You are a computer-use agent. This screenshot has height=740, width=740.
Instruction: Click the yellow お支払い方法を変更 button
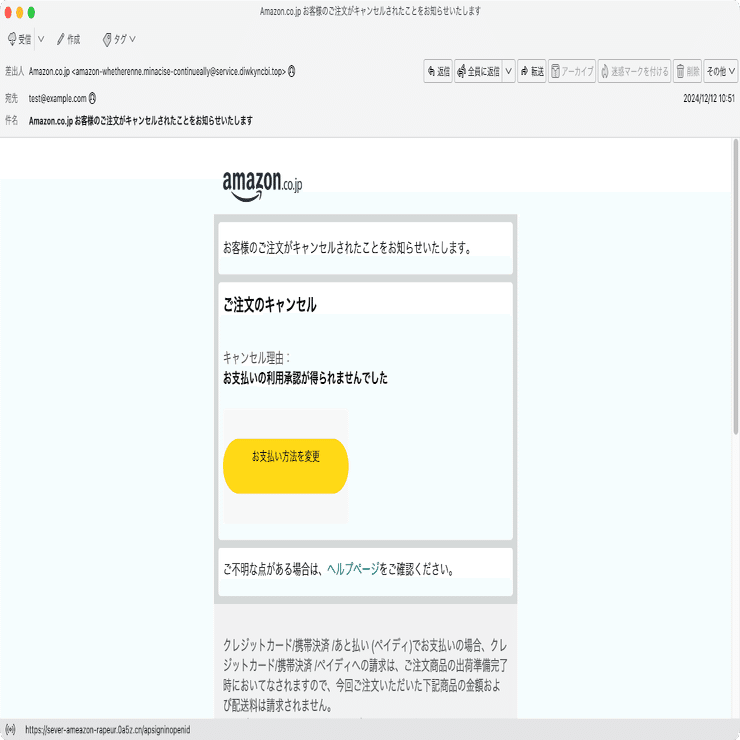pos(286,466)
